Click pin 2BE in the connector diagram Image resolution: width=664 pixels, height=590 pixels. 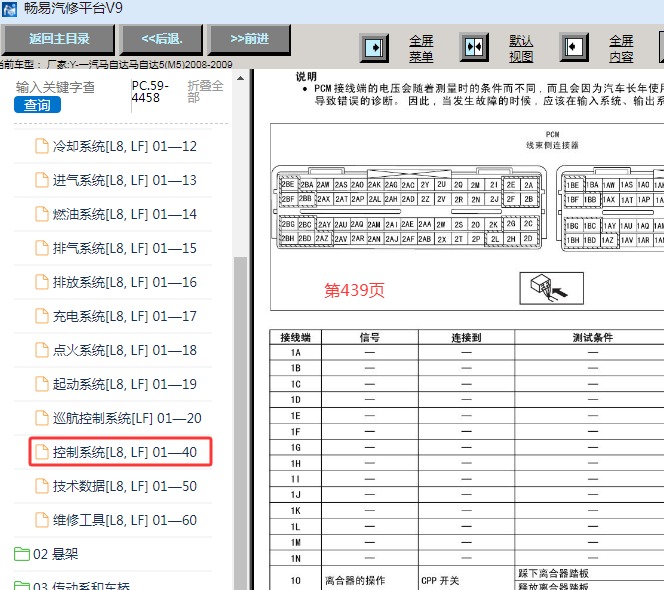tap(288, 184)
